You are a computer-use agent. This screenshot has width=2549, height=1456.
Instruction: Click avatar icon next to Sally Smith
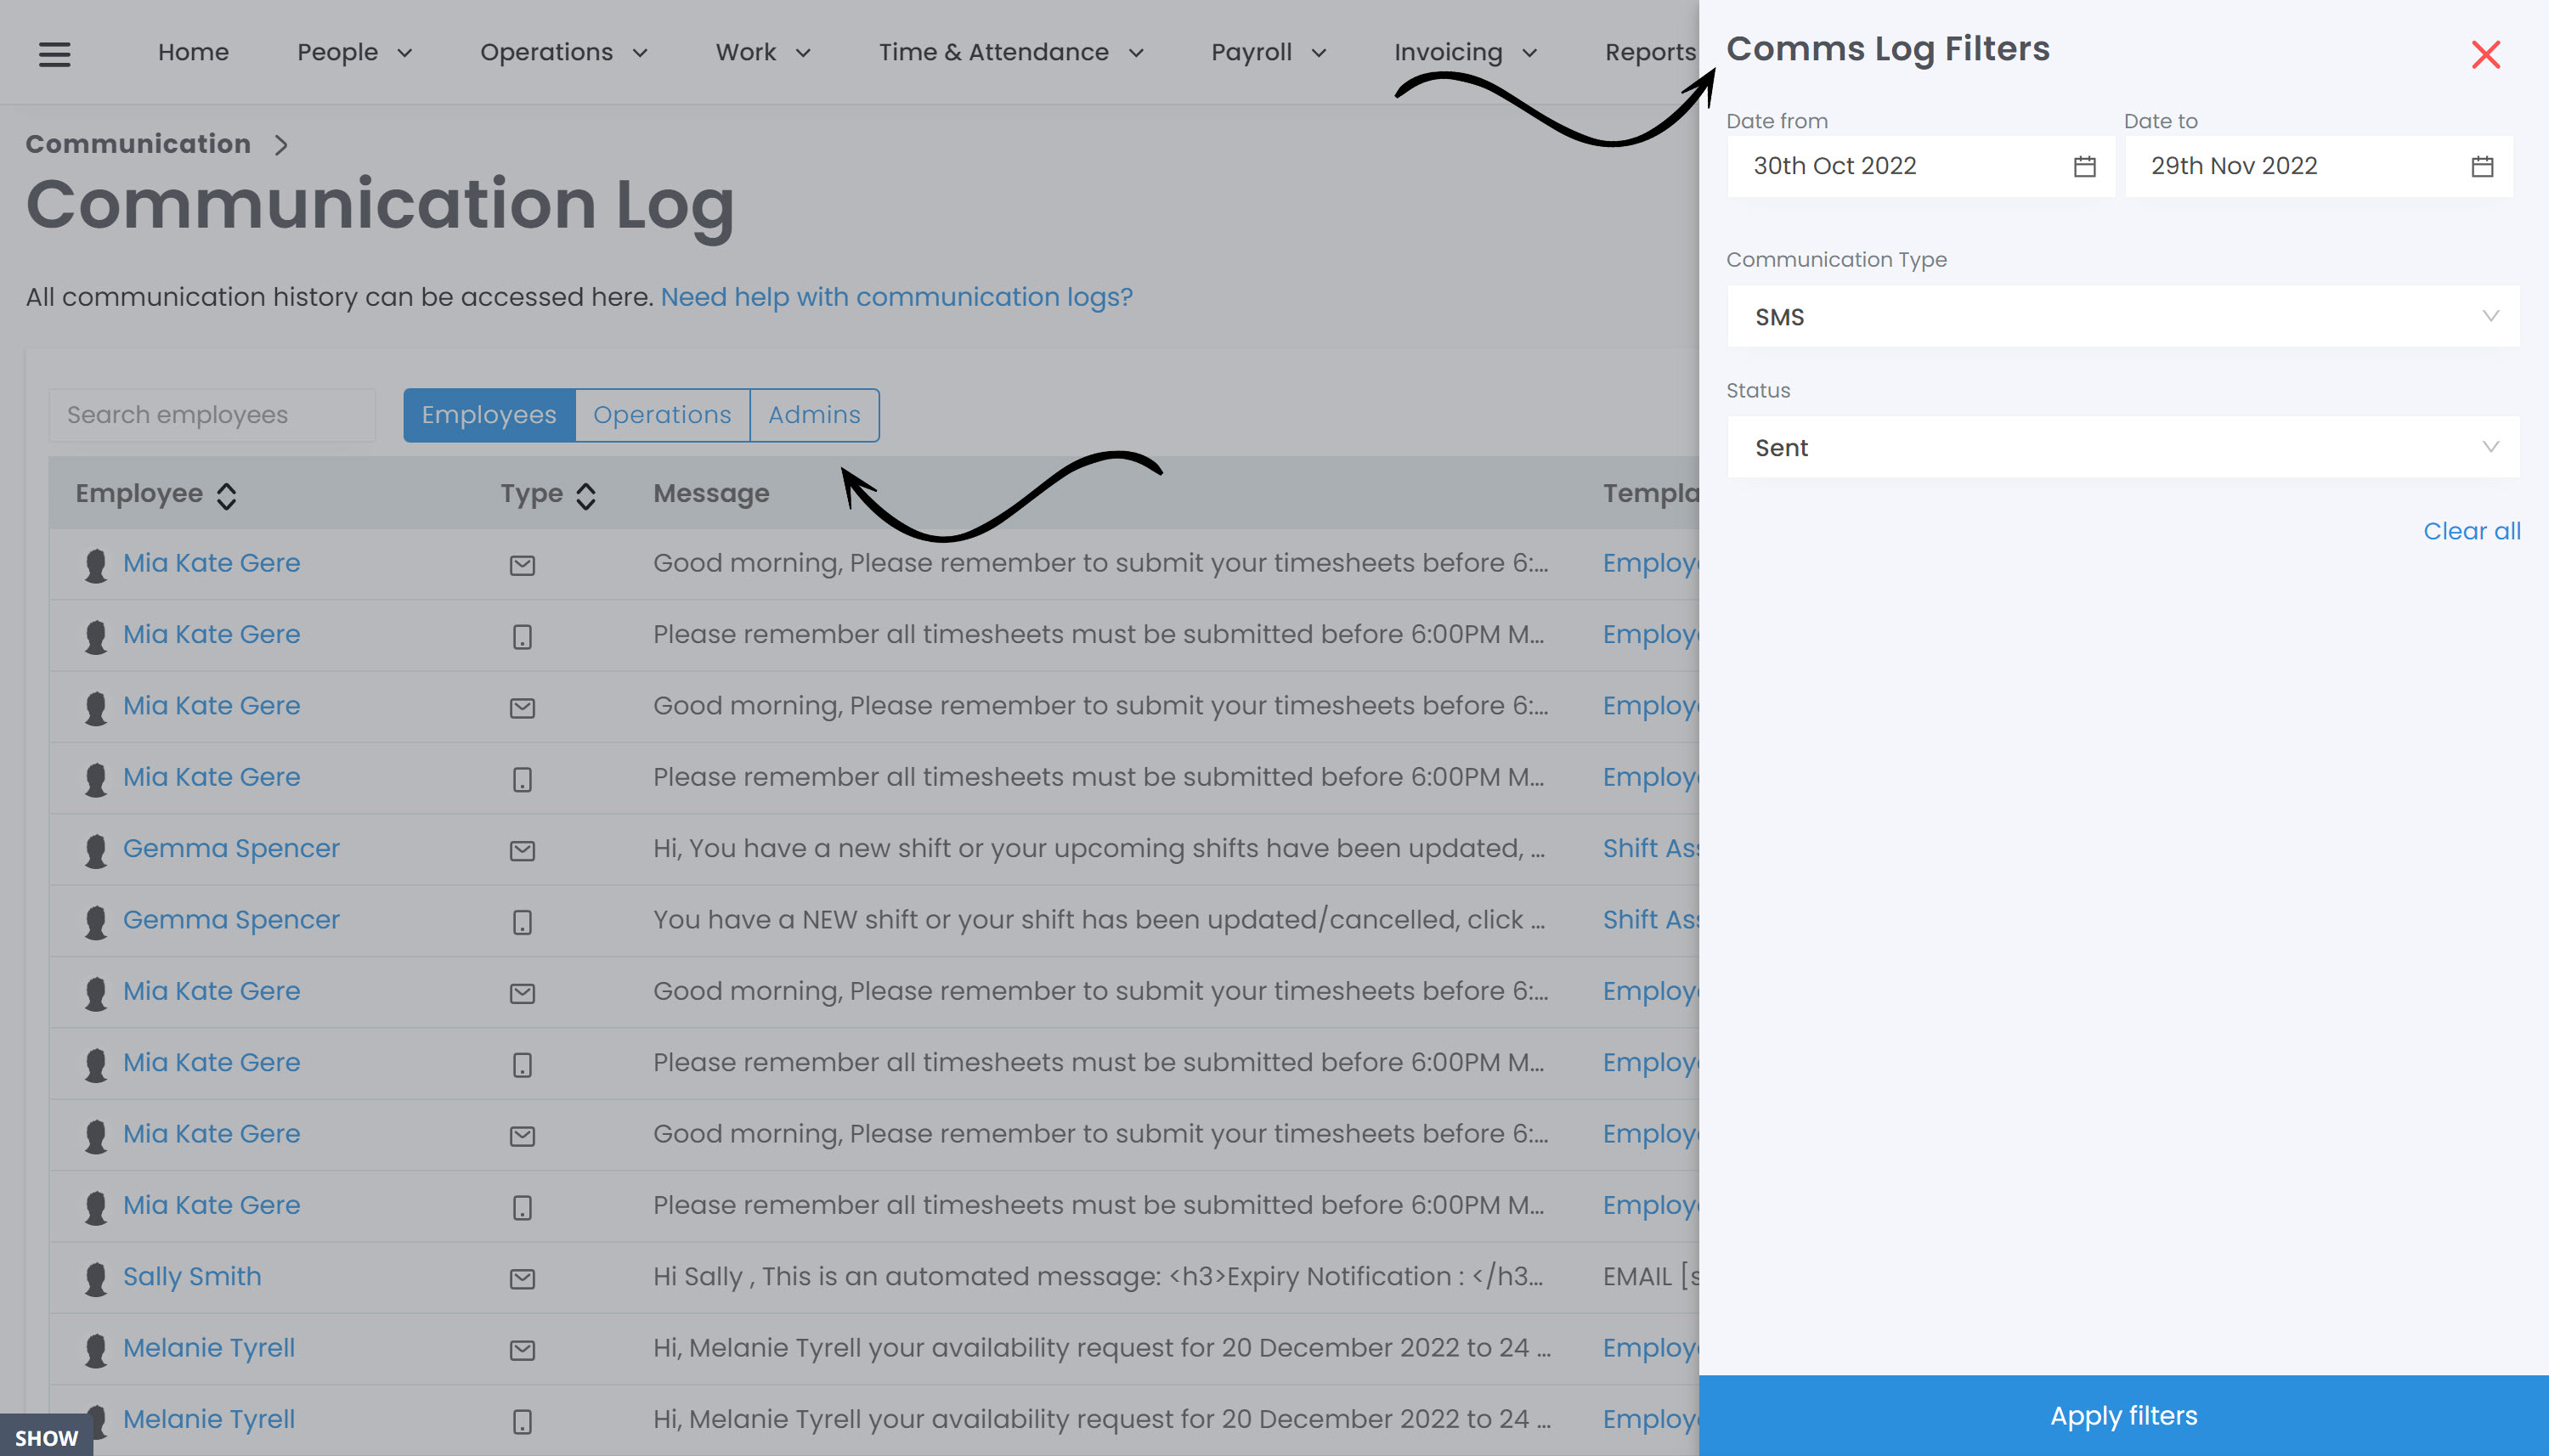96,1278
